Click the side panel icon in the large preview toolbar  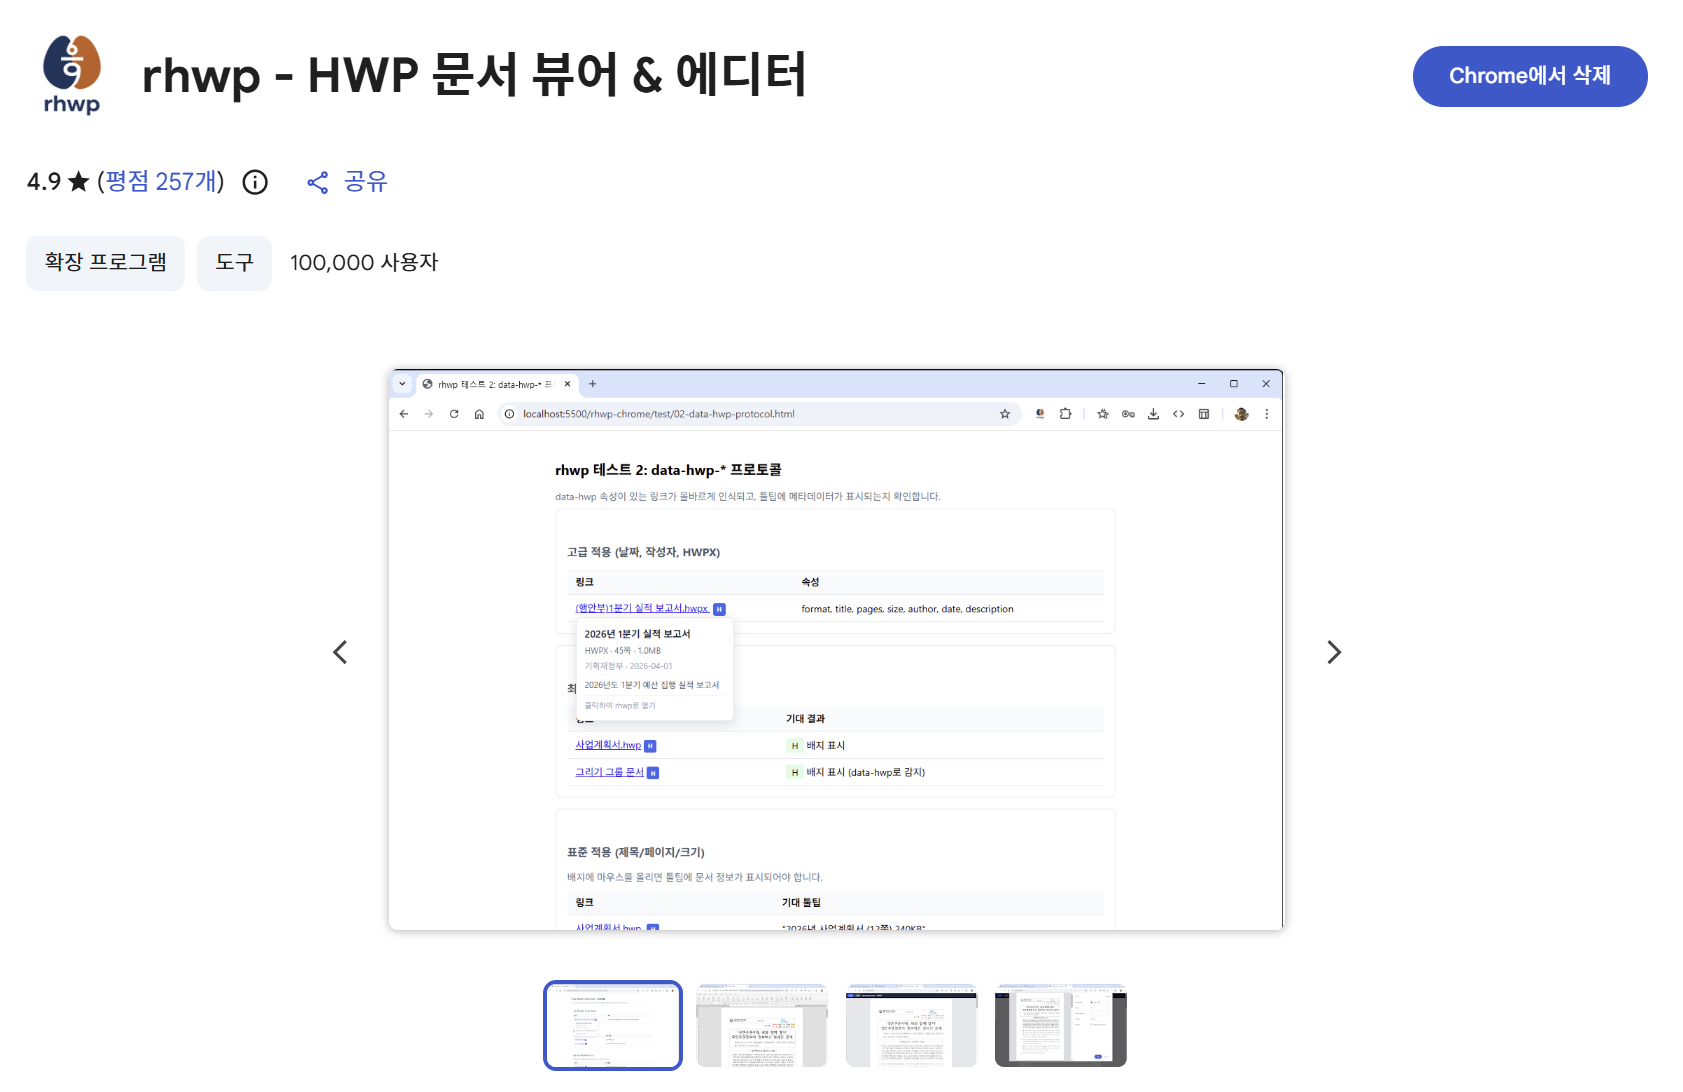[x=1204, y=414]
